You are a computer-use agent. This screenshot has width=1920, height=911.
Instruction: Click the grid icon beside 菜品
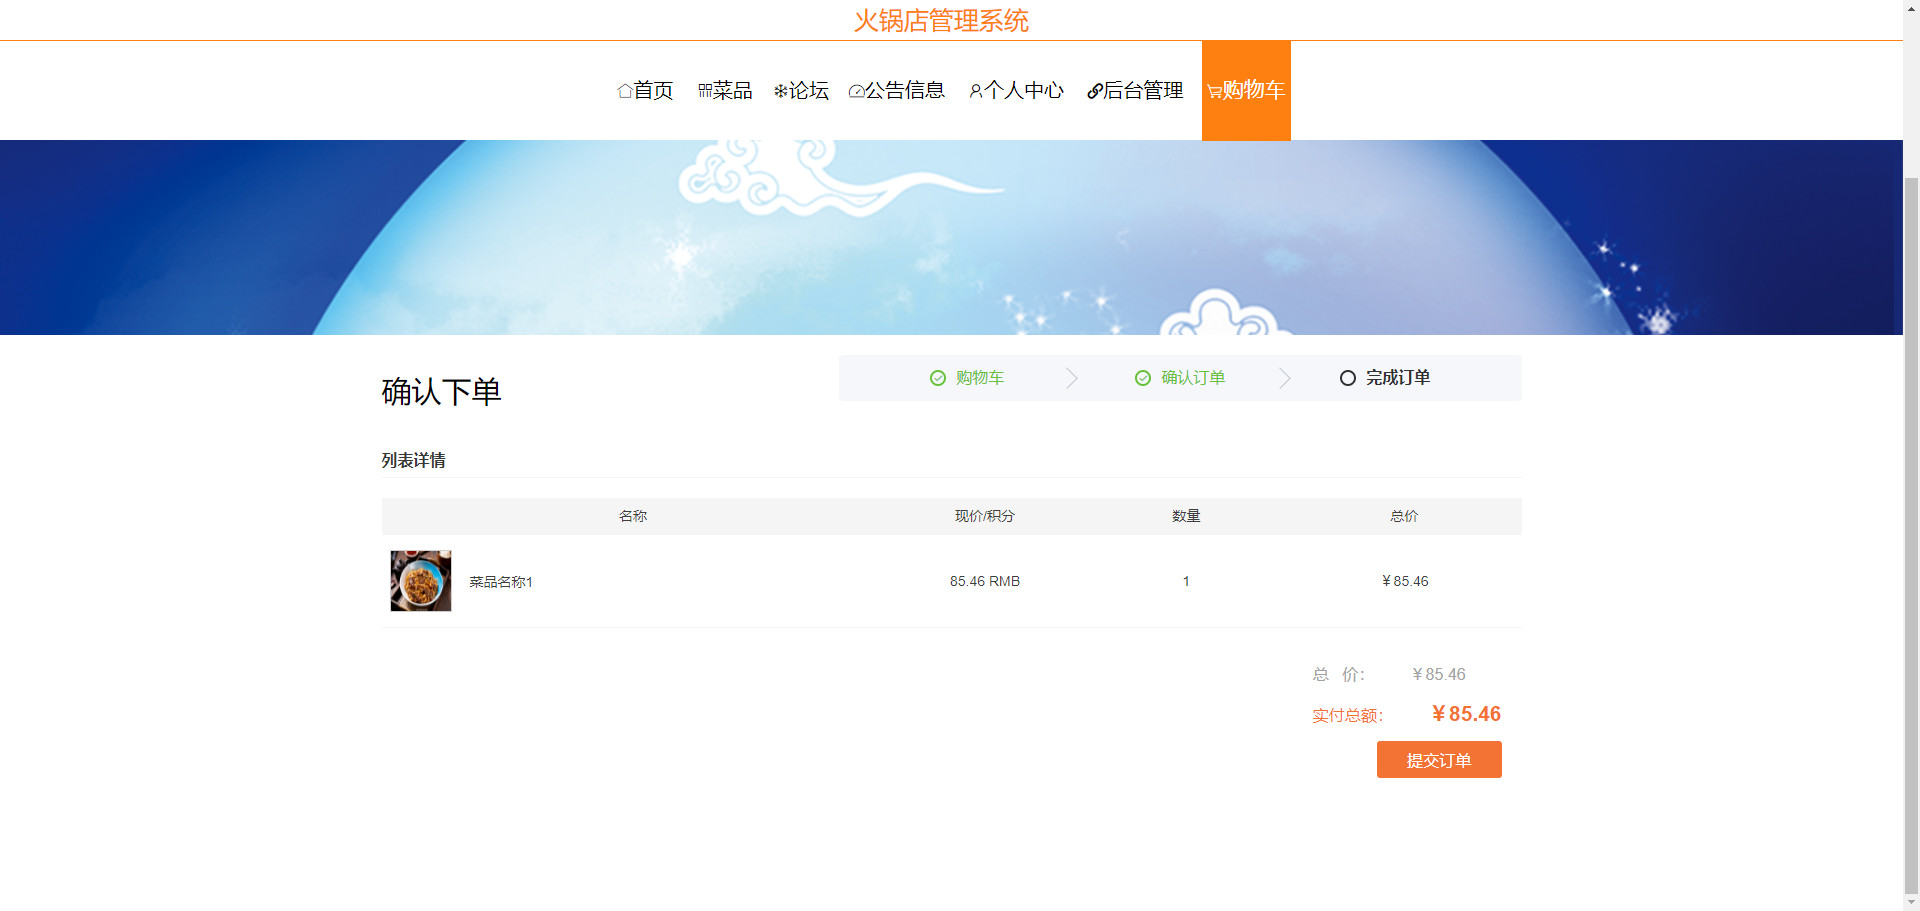(705, 91)
